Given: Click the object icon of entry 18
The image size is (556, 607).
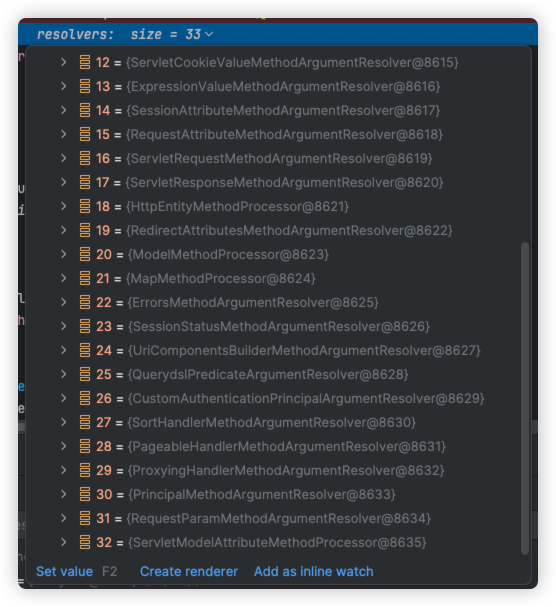Looking at the screenshot, I should click(85, 206).
